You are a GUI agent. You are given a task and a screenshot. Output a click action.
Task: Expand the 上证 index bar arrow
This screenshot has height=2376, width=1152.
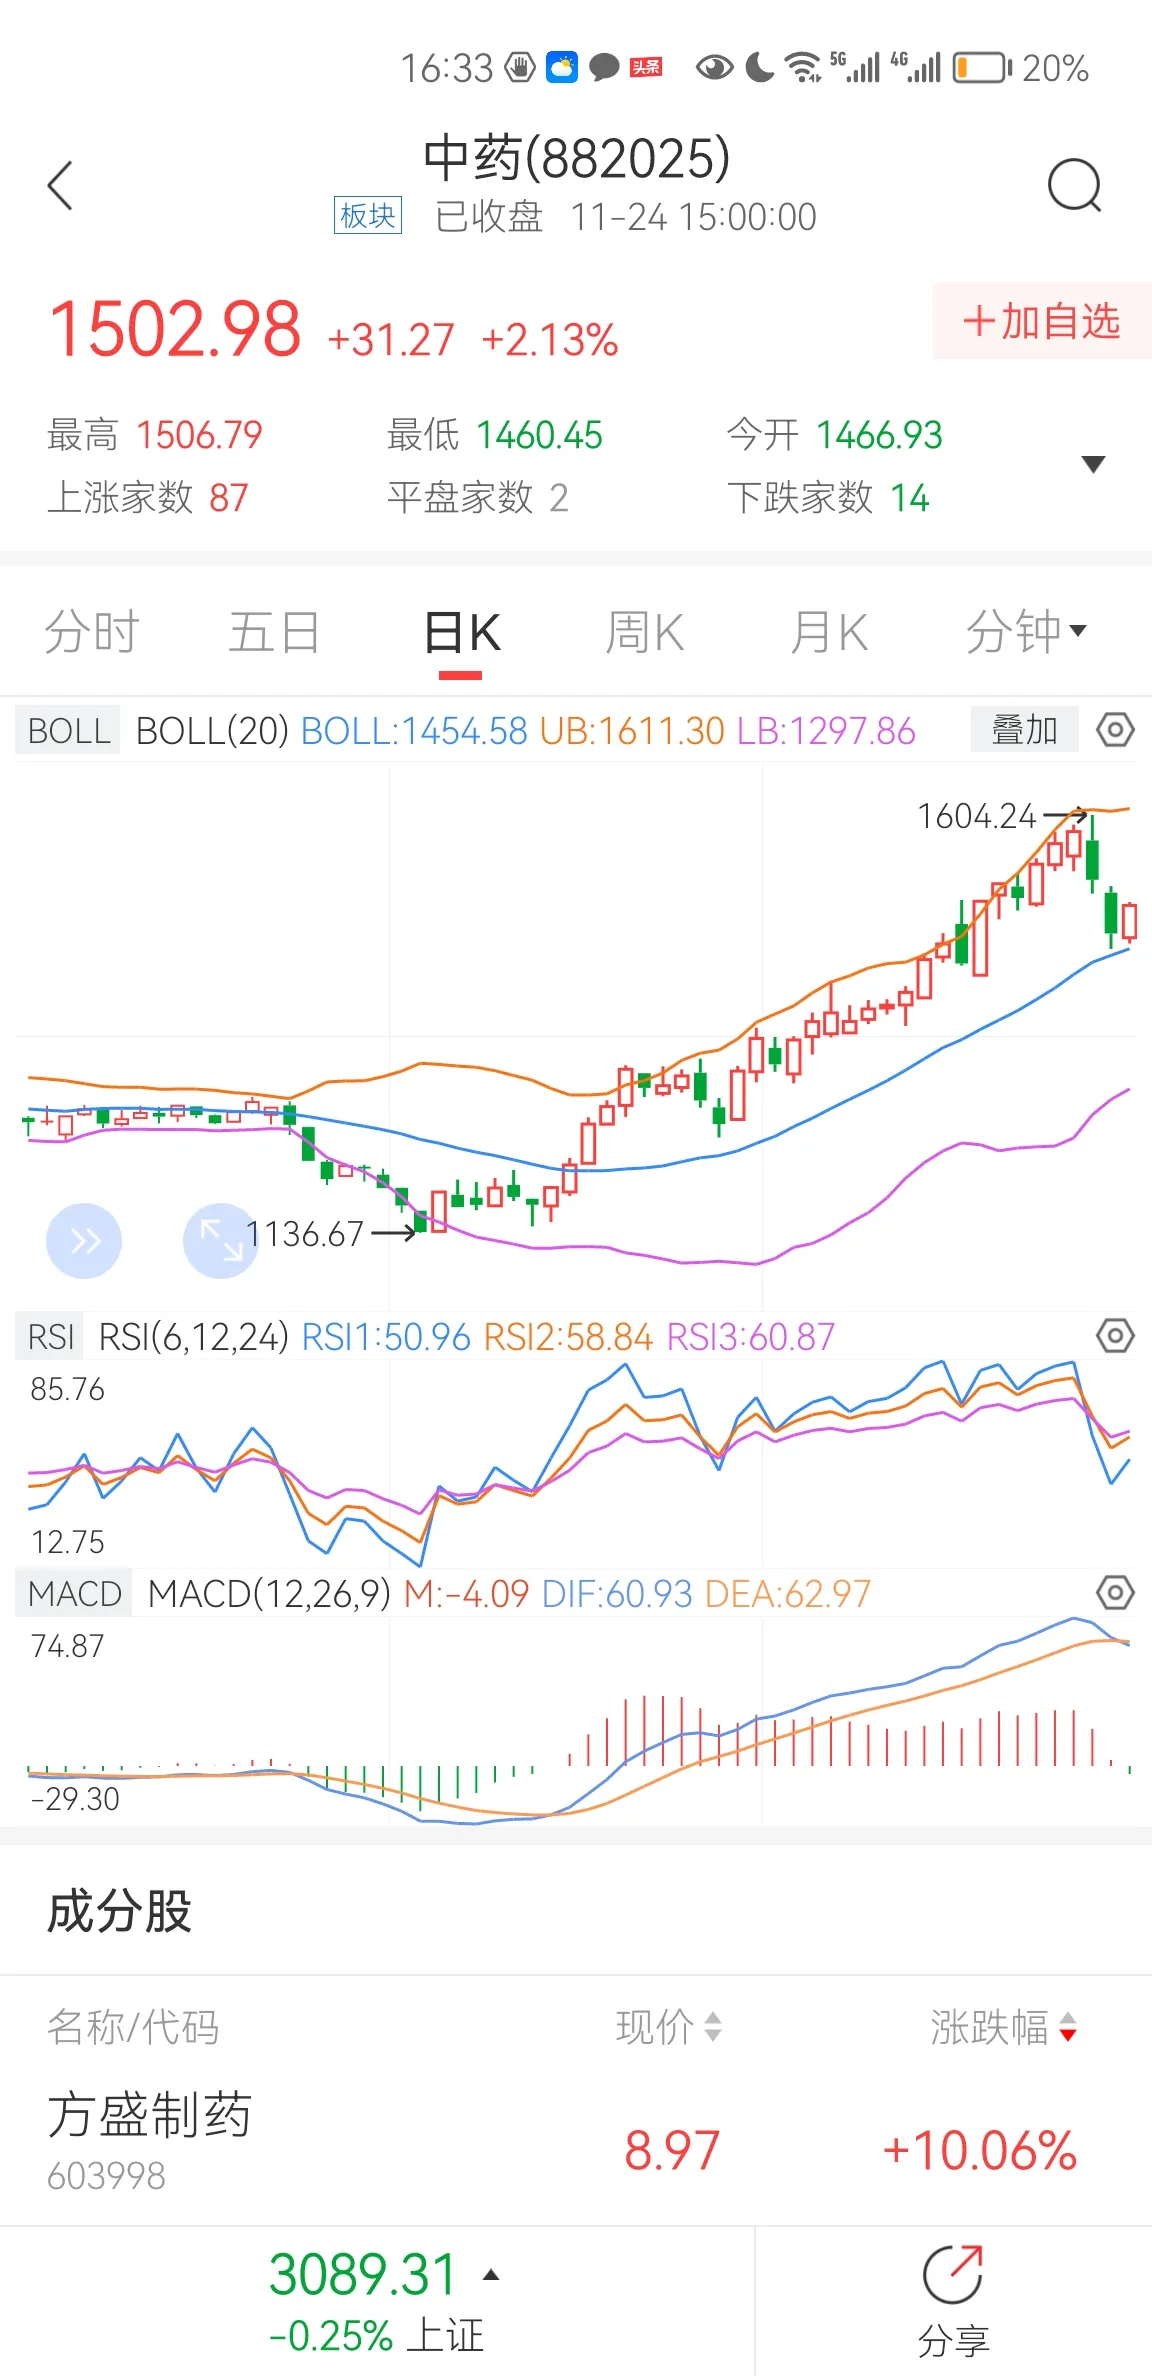point(491,2276)
